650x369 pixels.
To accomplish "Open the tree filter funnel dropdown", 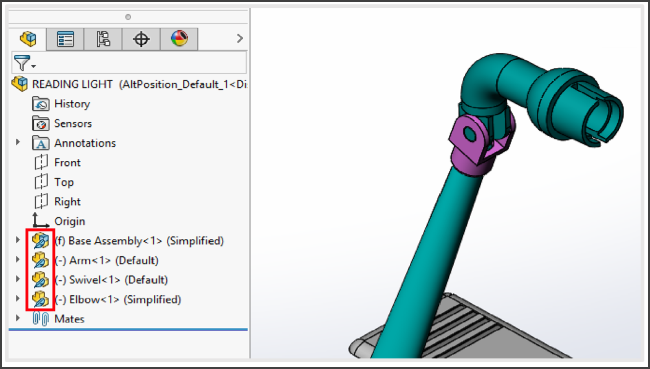I will [x=24, y=63].
